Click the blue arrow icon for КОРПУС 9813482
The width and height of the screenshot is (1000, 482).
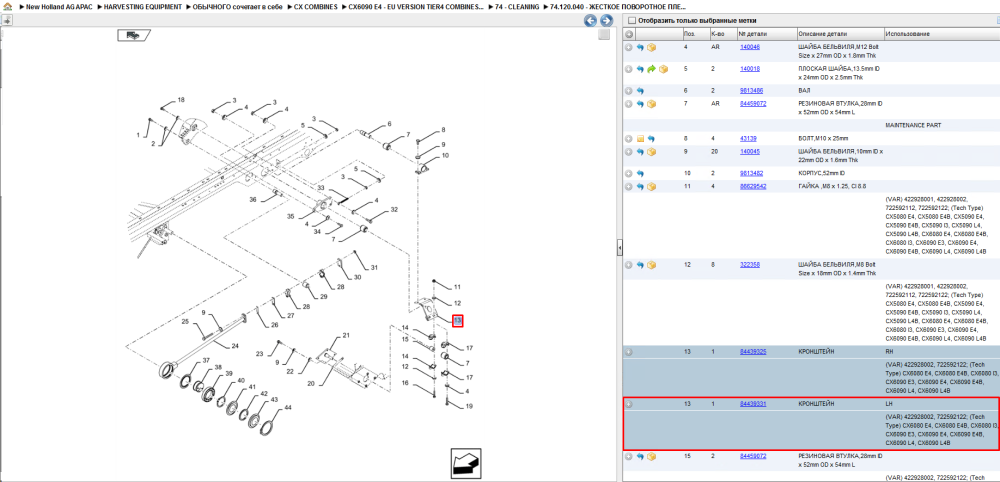640,173
